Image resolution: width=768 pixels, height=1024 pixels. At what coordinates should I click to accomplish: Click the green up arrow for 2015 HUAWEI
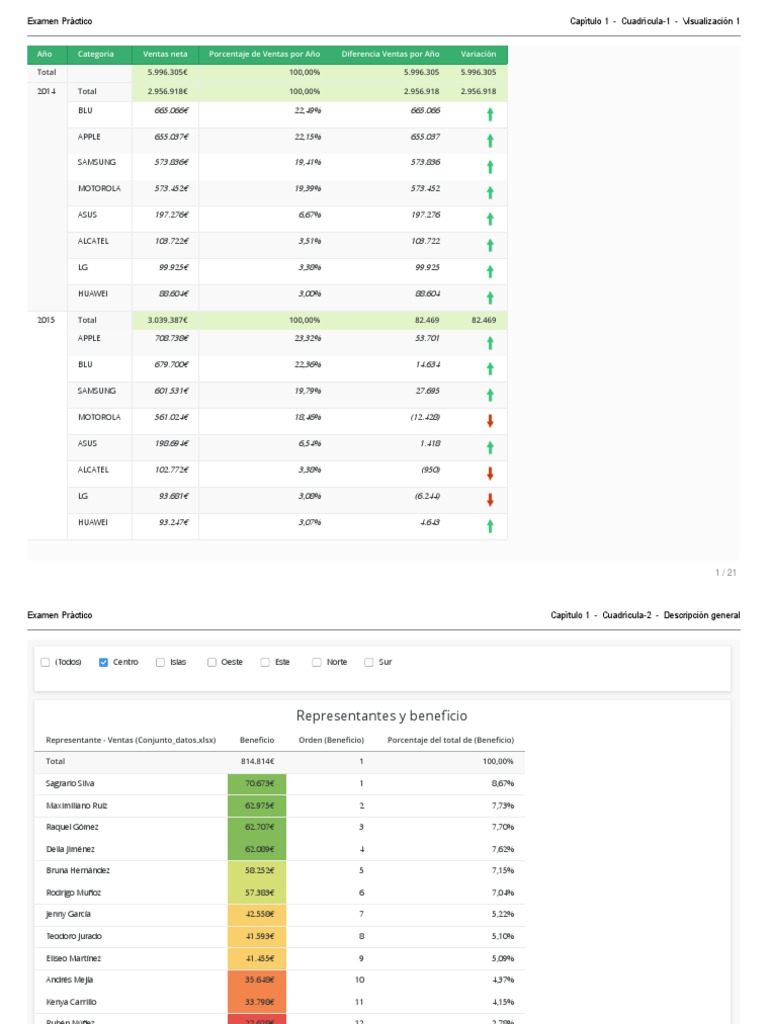(490, 526)
